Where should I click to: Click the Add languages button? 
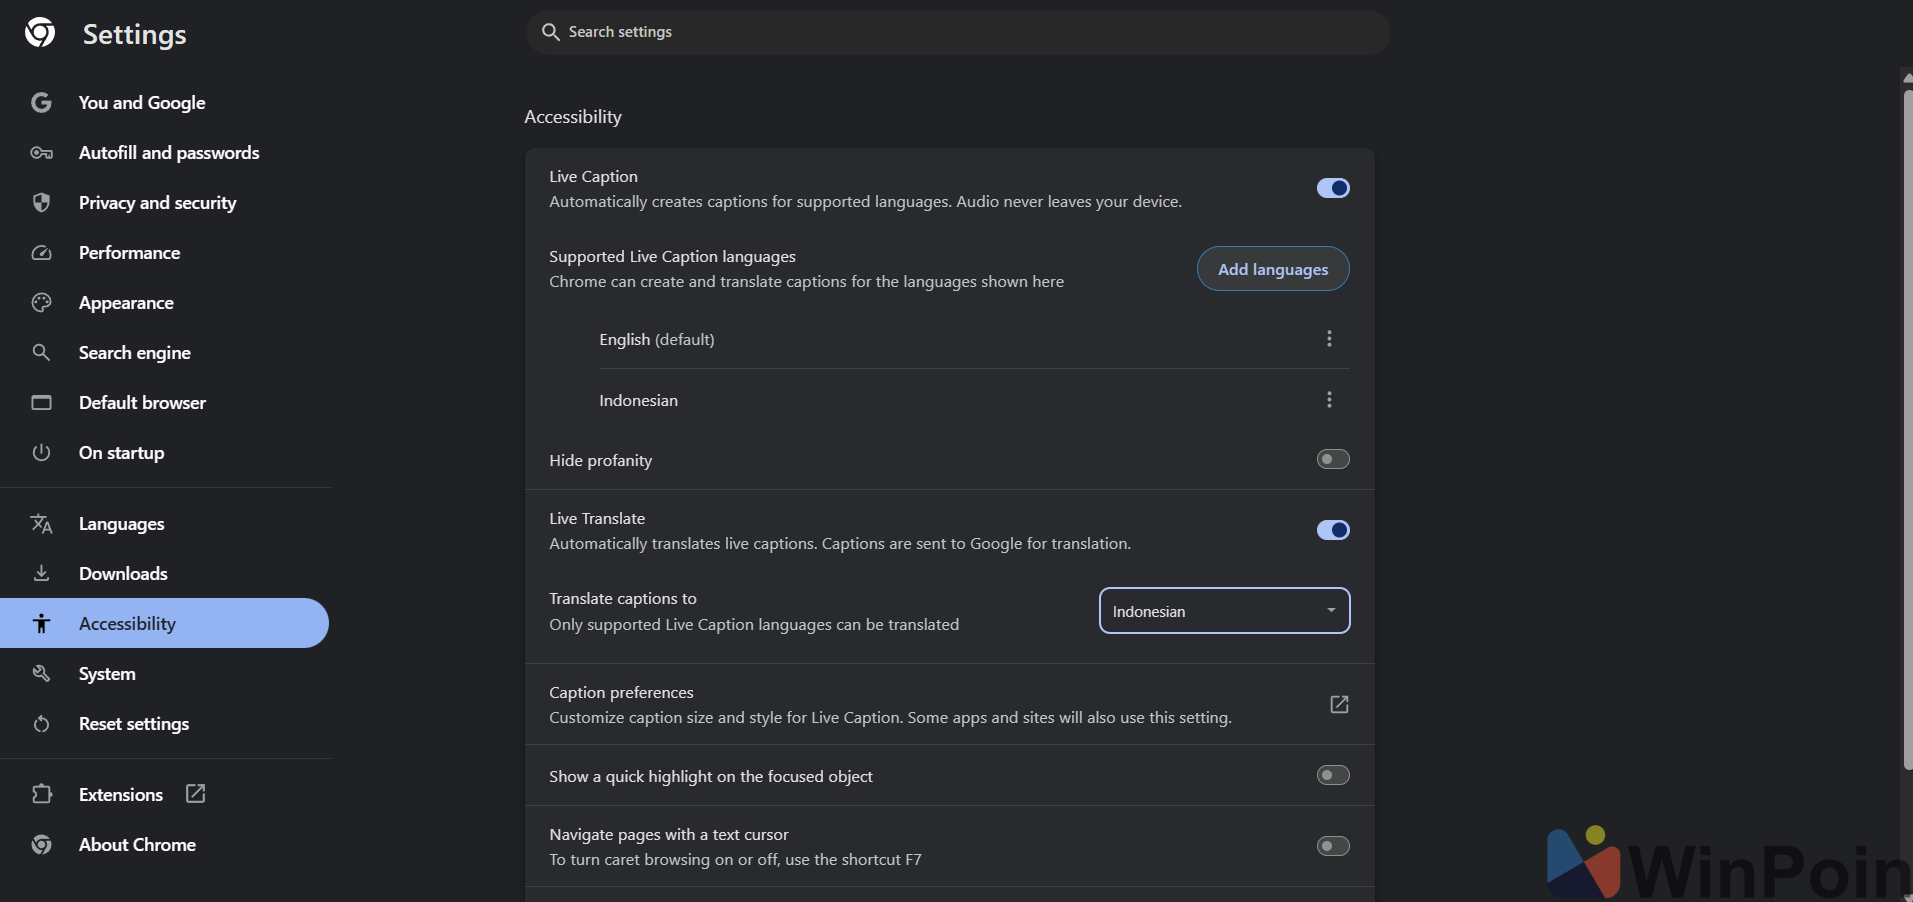point(1273,269)
